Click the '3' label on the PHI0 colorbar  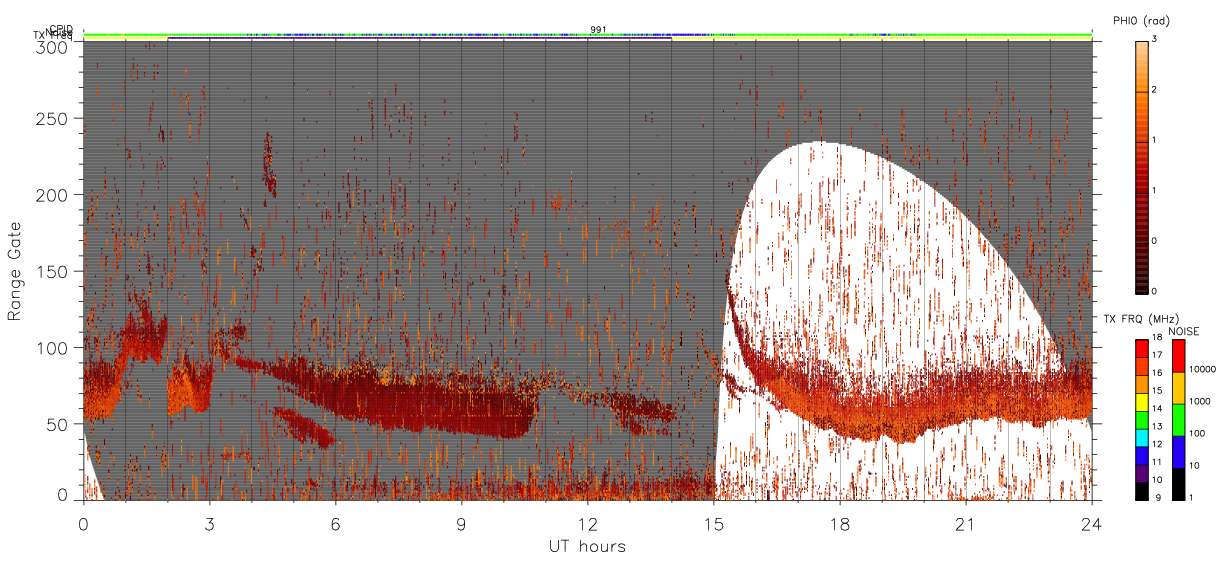click(1156, 41)
